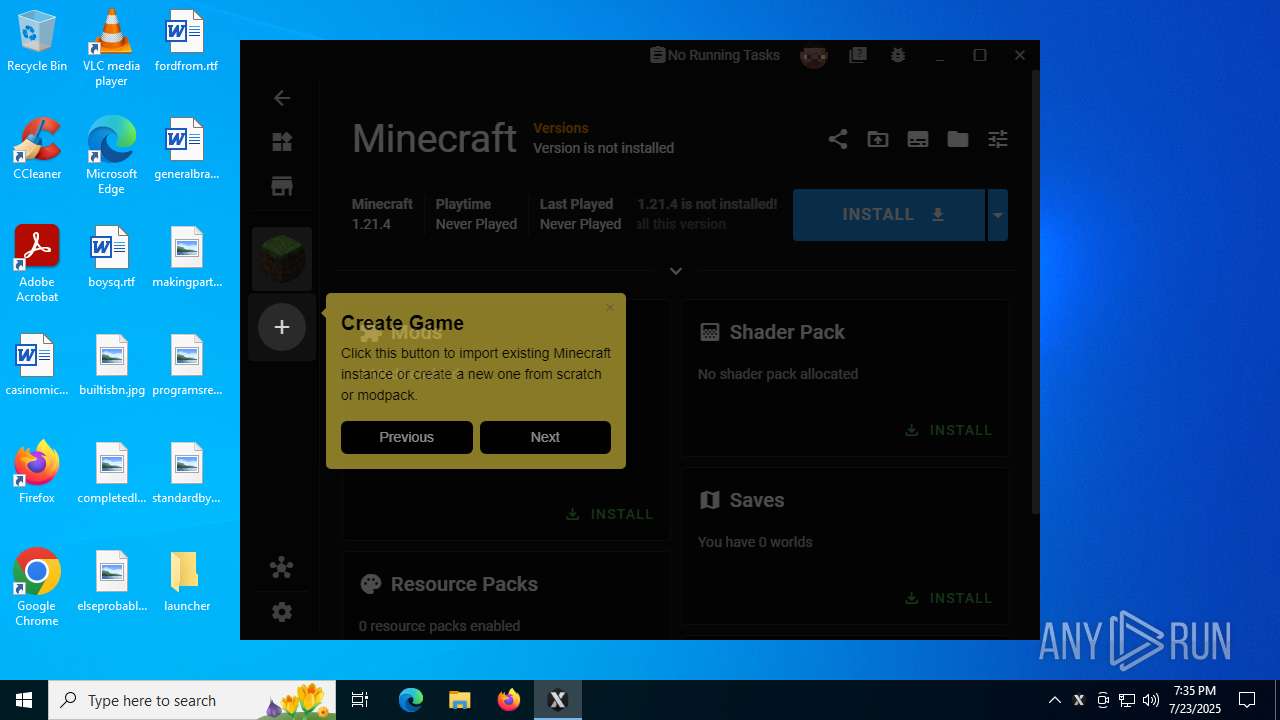Image resolution: width=1280 pixels, height=720 pixels.
Task: Select the fordfrom.rtf desktop file
Action: [186, 42]
